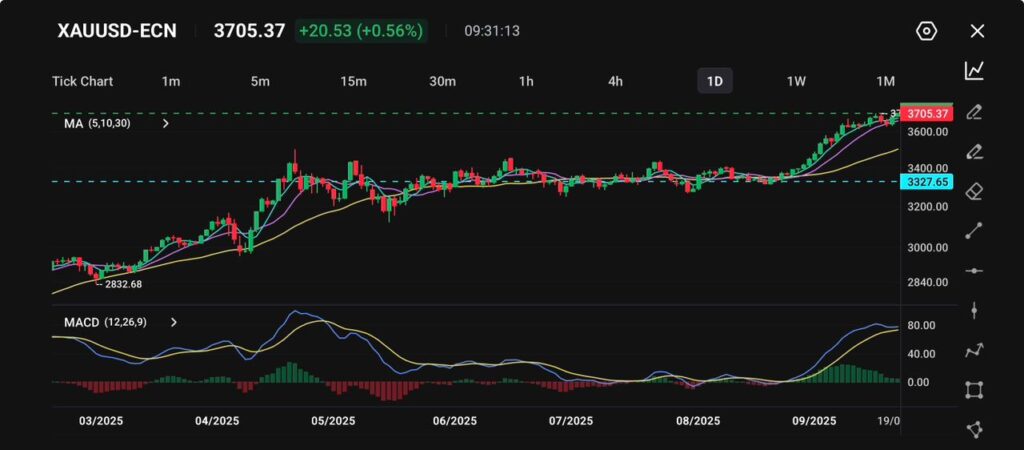Select the 15m timeframe
The width and height of the screenshot is (1024, 450).
tap(353, 81)
